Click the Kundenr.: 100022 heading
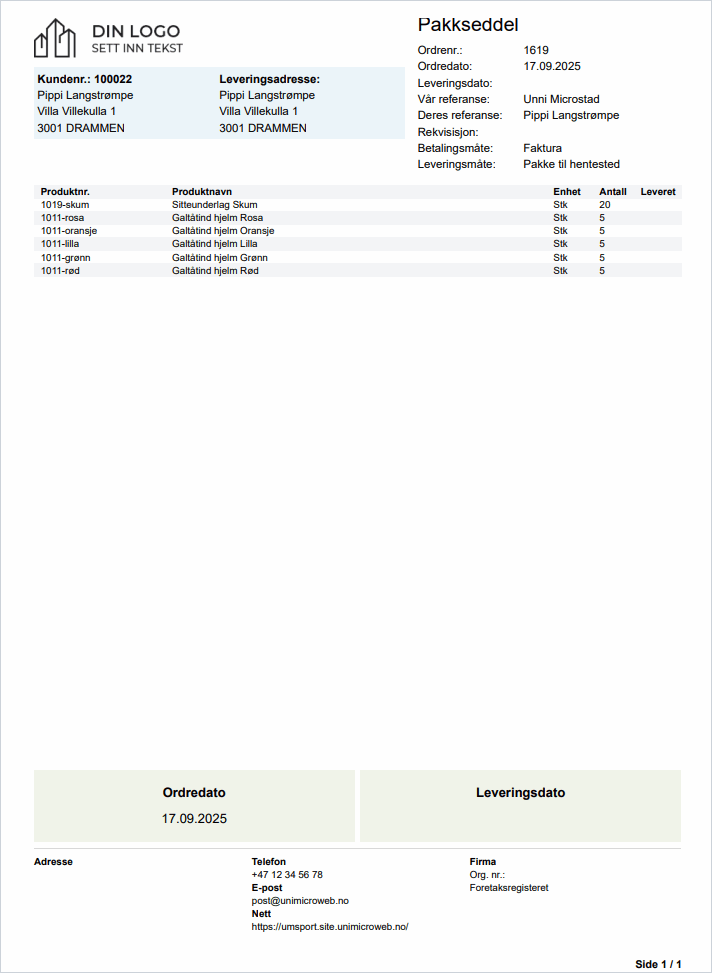 click(x=85, y=79)
